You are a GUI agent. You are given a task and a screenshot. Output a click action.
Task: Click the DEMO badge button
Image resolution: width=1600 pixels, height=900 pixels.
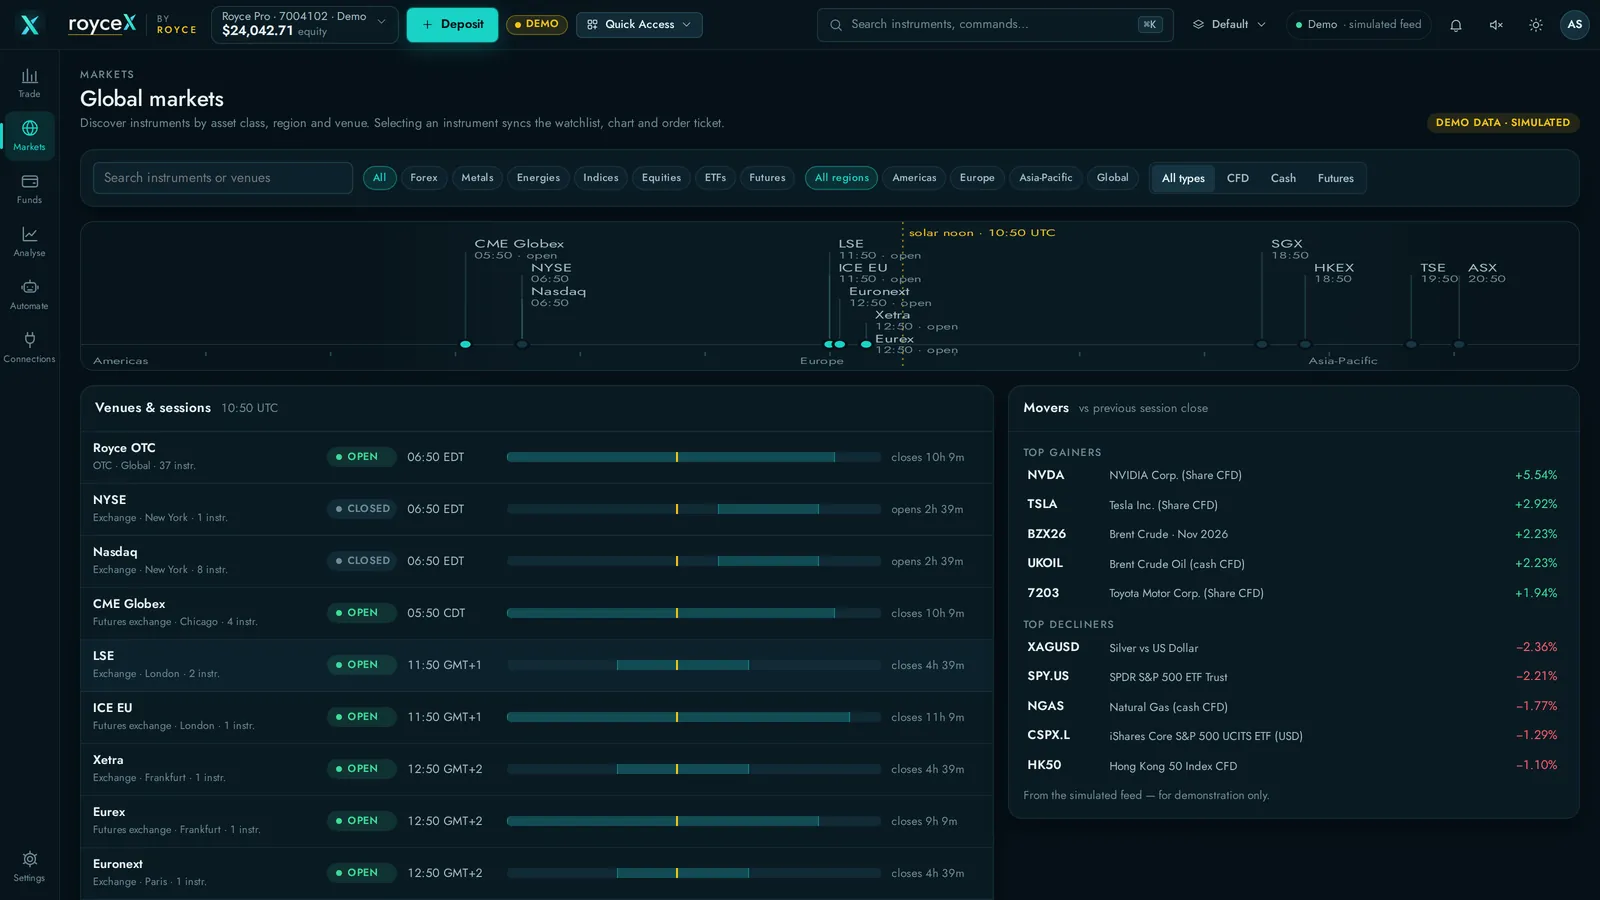pyautogui.click(x=537, y=24)
